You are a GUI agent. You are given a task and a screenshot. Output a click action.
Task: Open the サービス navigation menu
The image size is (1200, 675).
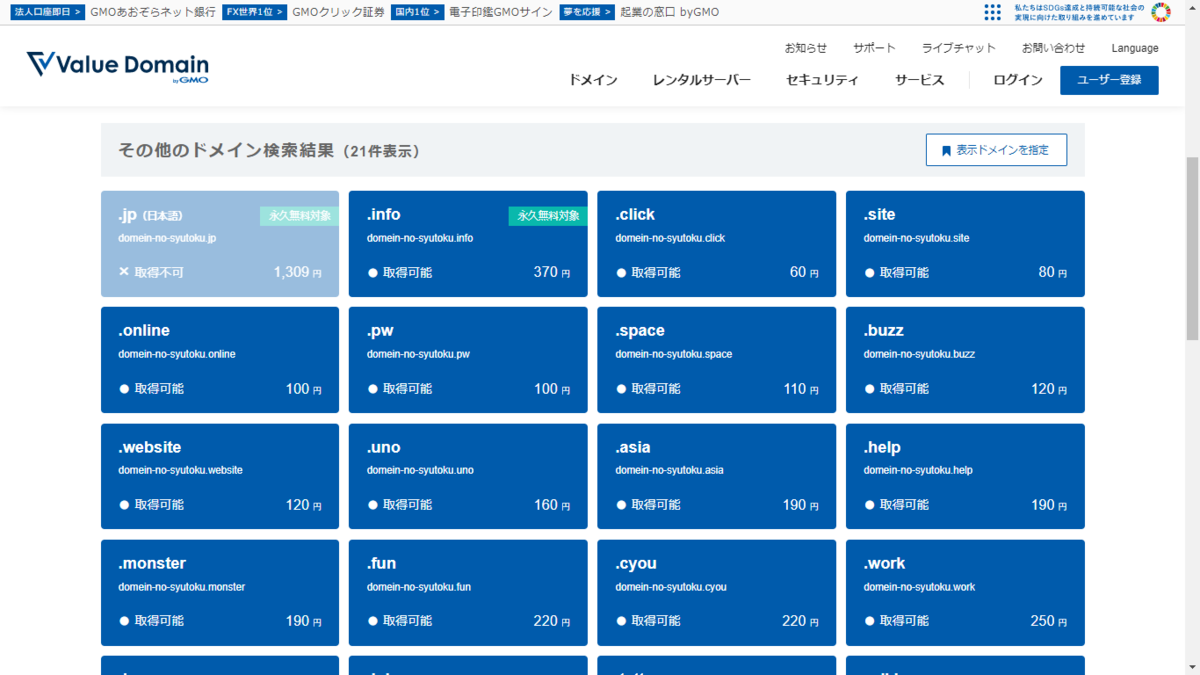[x=918, y=80]
